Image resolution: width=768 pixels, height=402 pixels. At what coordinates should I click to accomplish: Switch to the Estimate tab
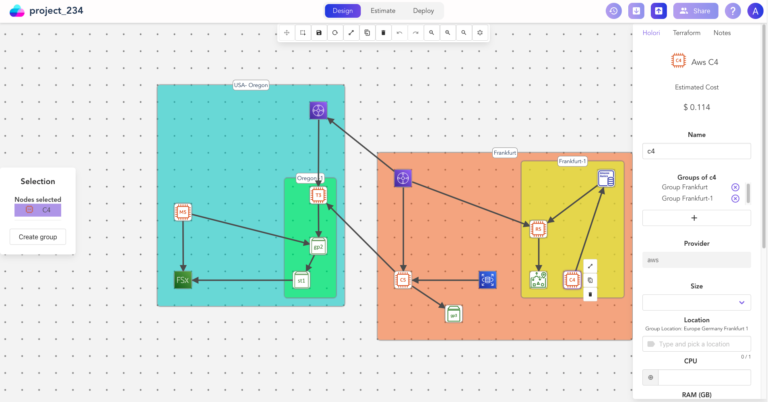click(x=383, y=11)
